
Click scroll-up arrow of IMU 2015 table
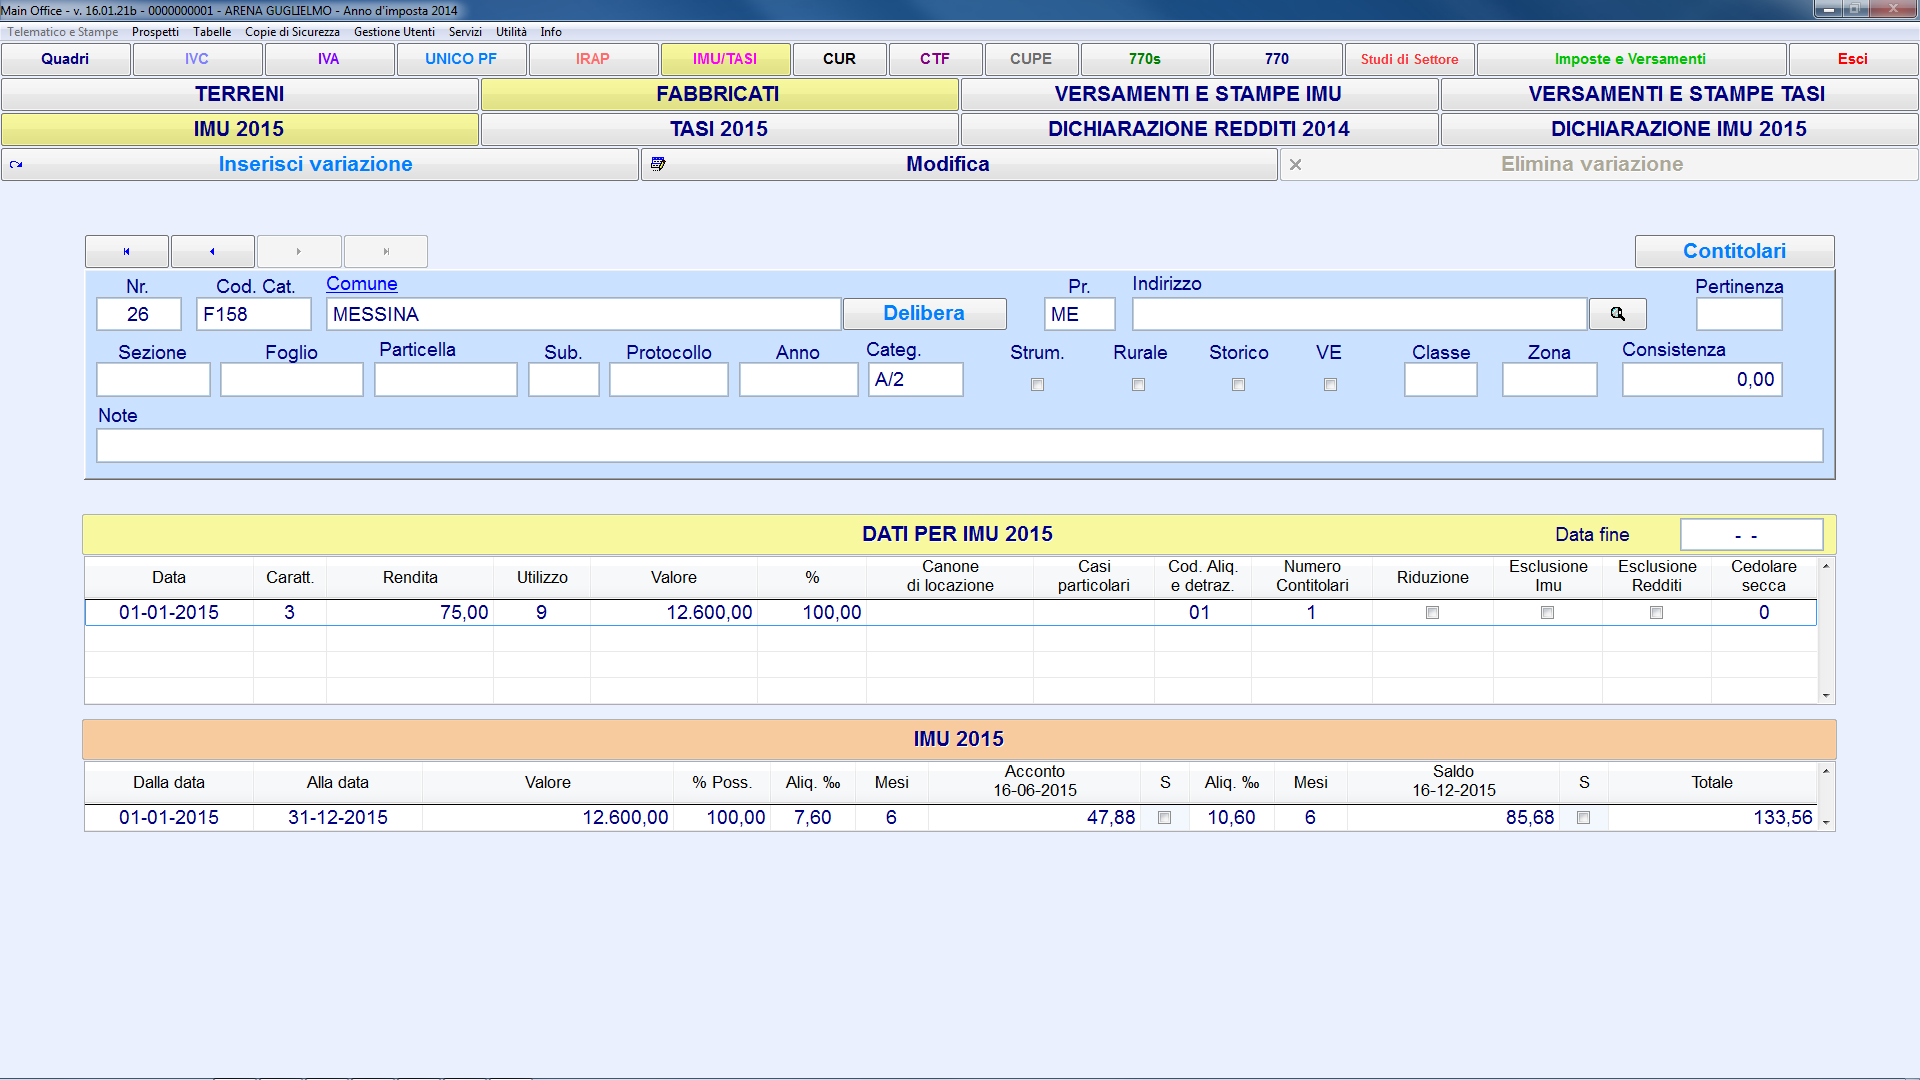[1826, 770]
